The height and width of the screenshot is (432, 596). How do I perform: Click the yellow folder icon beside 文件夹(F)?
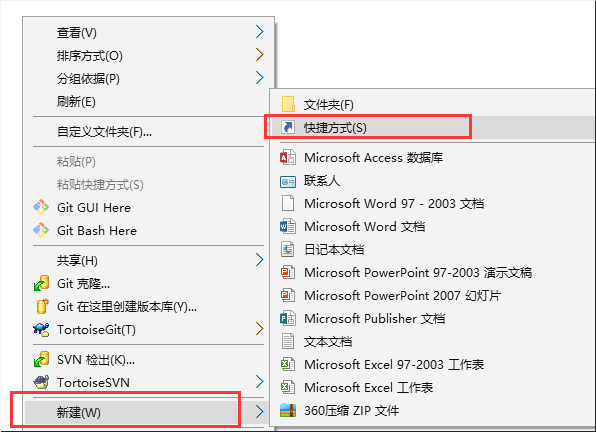(x=288, y=104)
